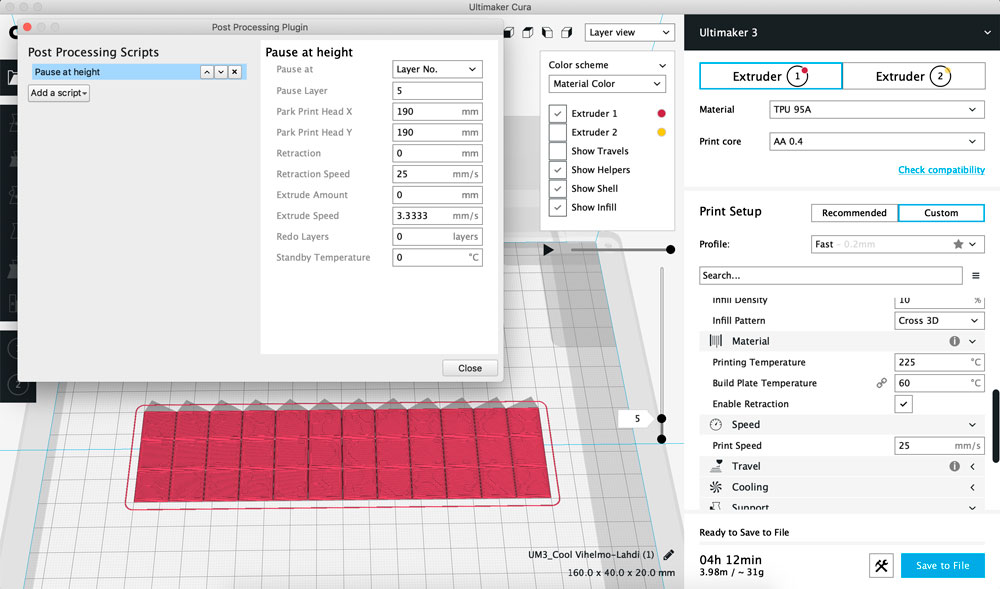Expand the Travel settings section chevron
The height and width of the screenshot is (589, 1000).
(x=972, y=466)
